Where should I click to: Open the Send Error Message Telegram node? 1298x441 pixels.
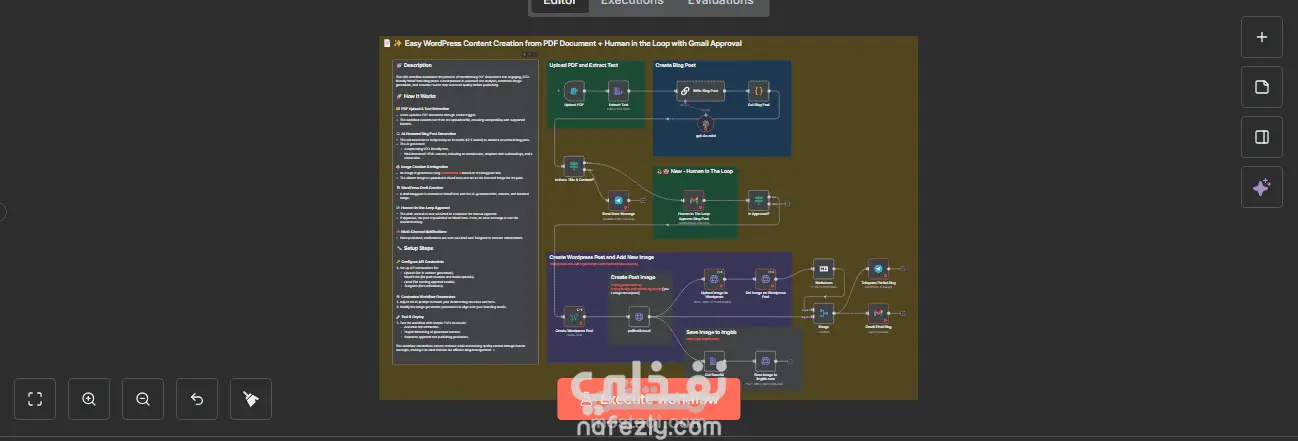coord(618,201)
